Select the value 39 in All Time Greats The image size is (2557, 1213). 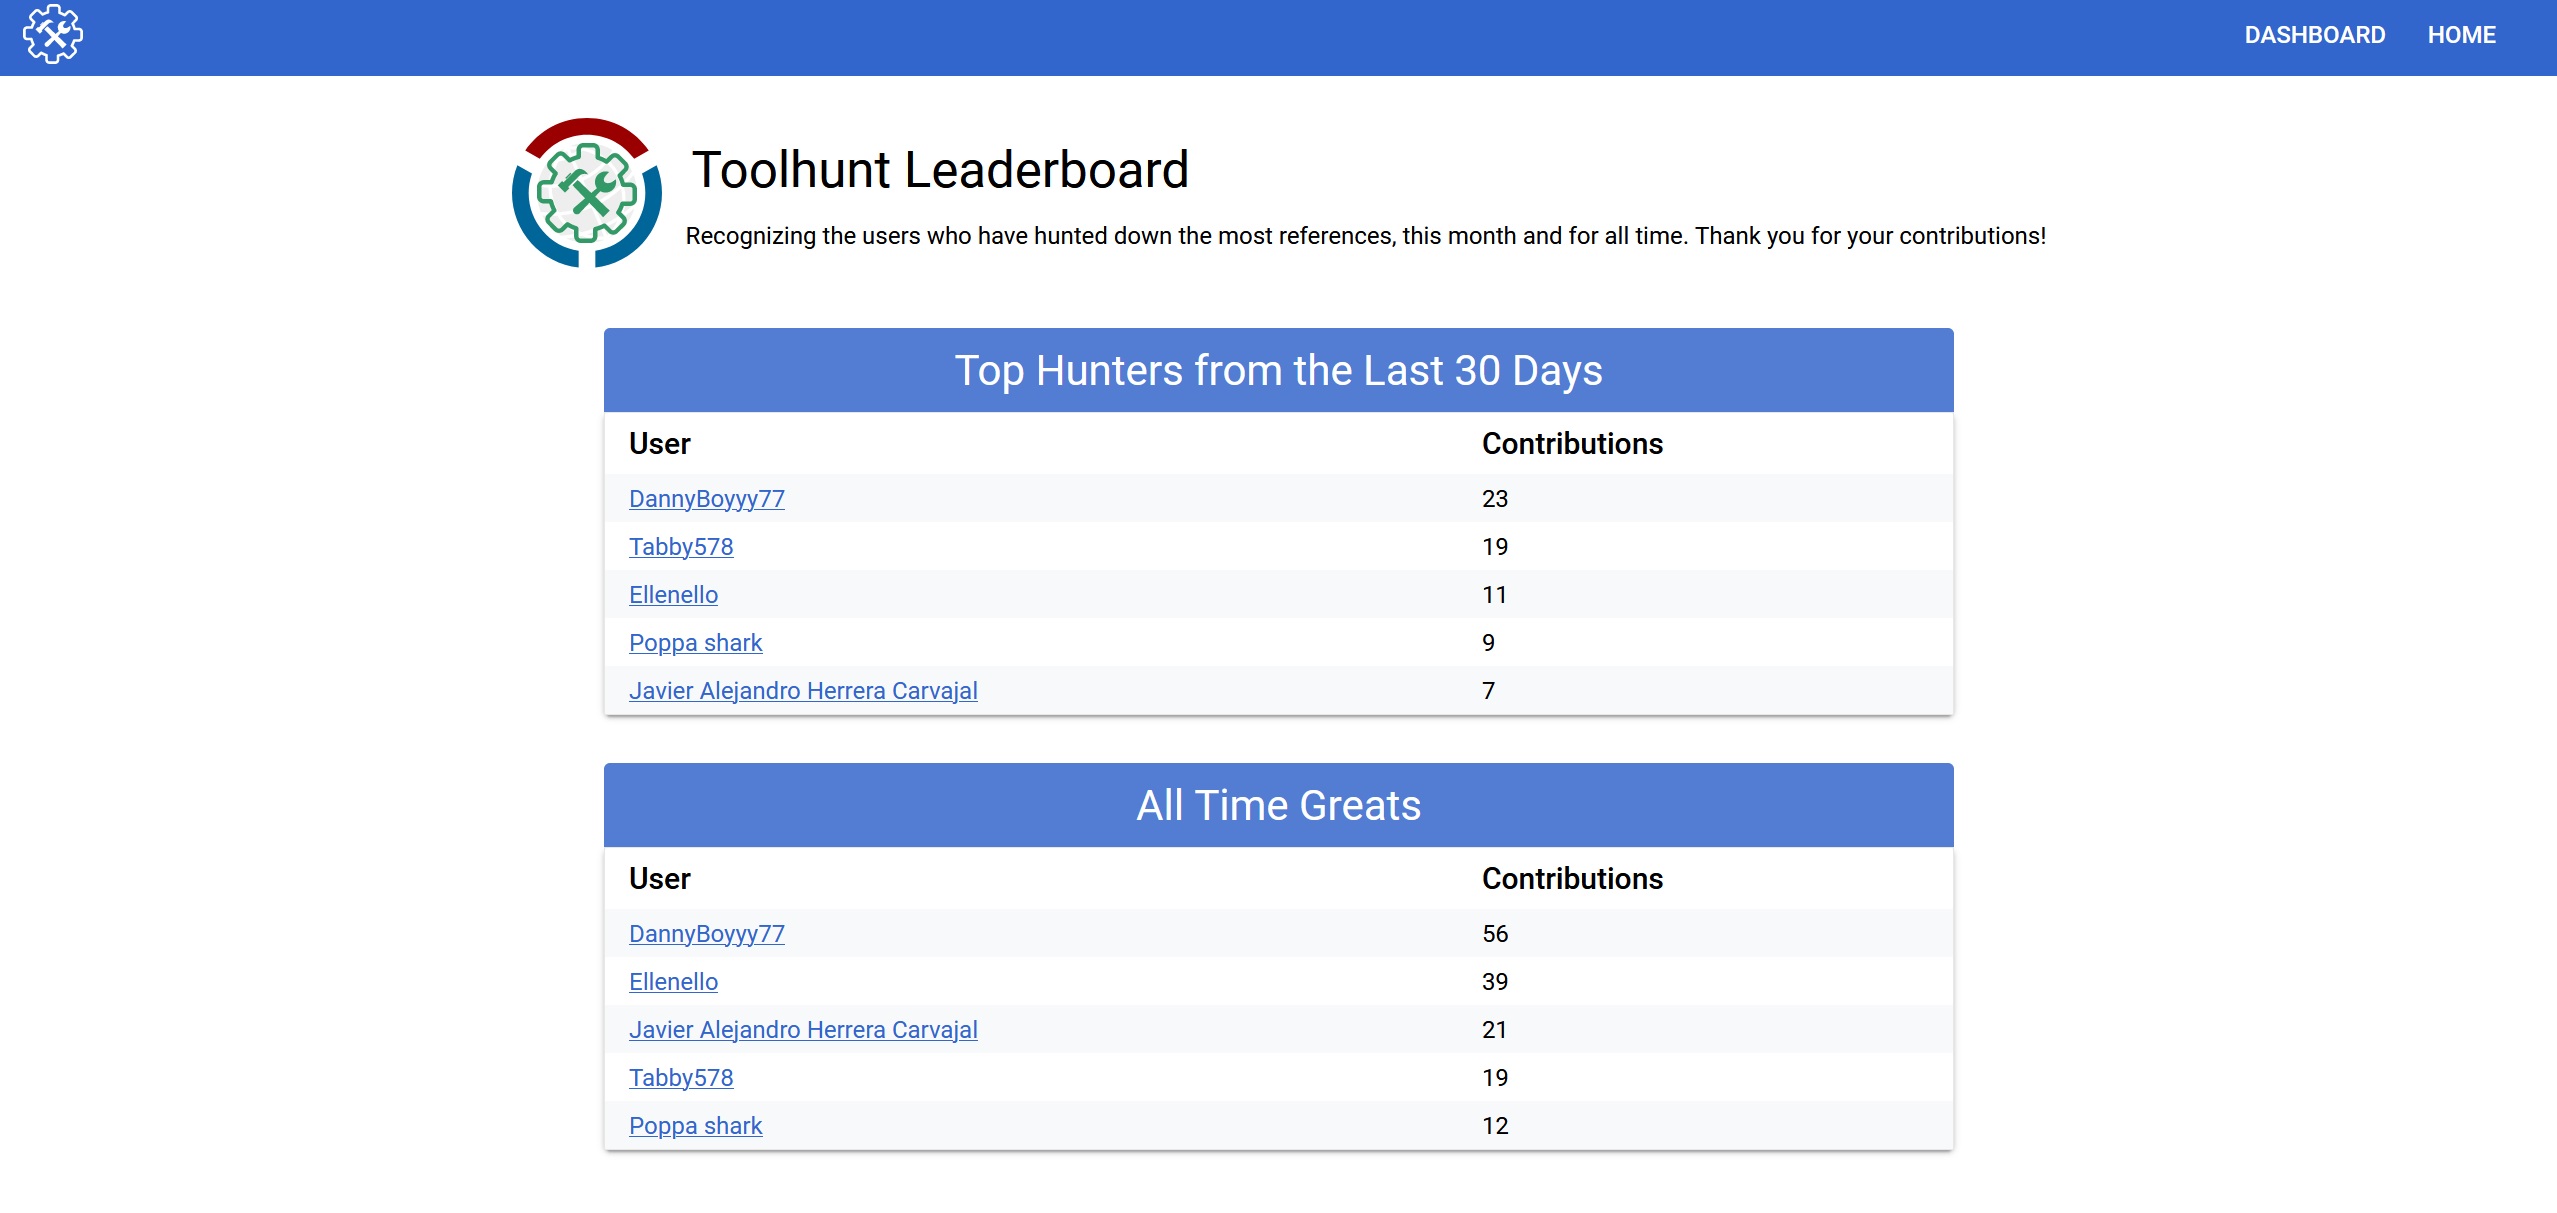1495,981
